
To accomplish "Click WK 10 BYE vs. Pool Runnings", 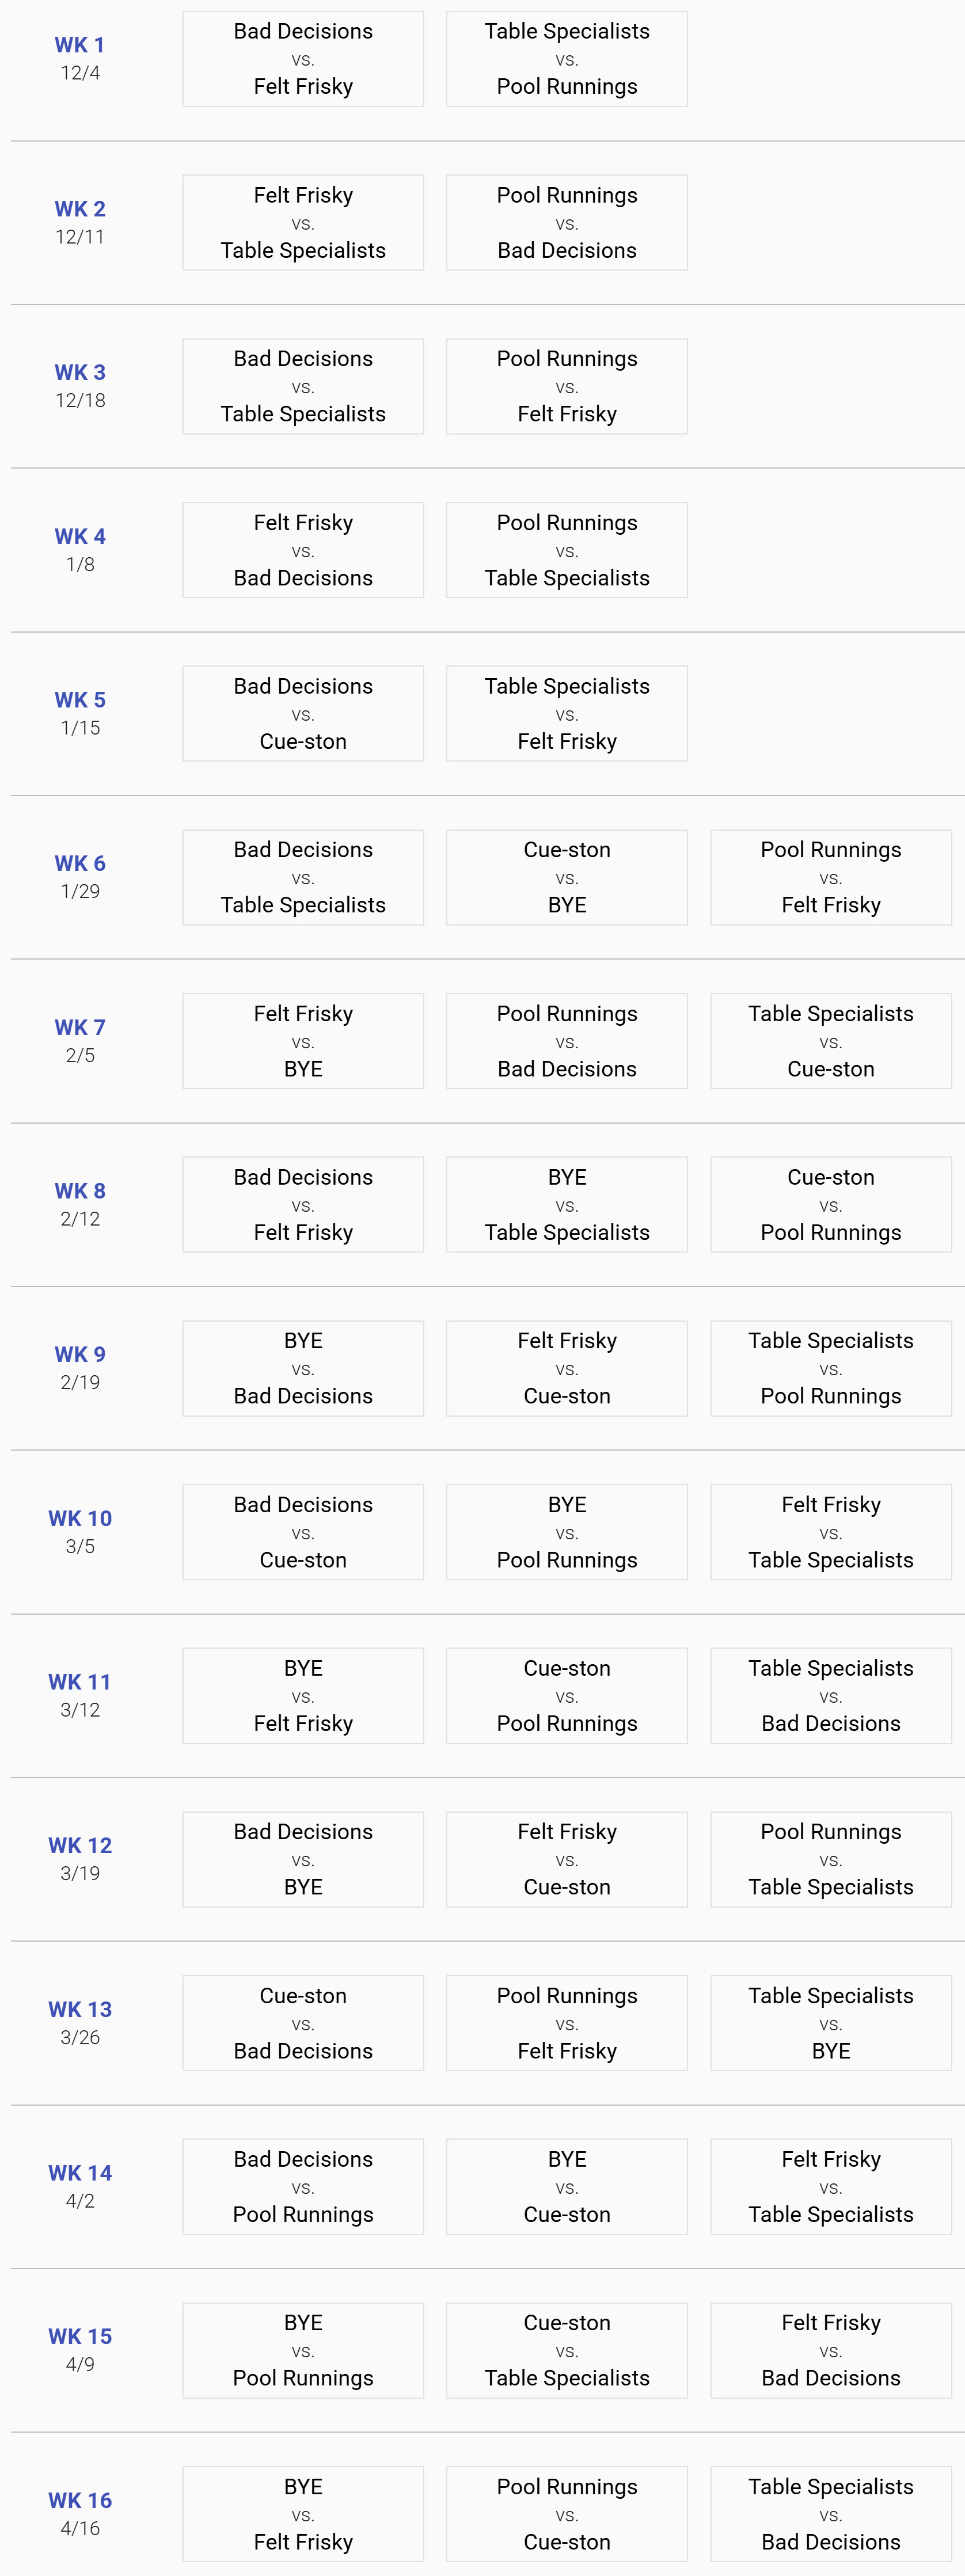I will (567, 1532).
